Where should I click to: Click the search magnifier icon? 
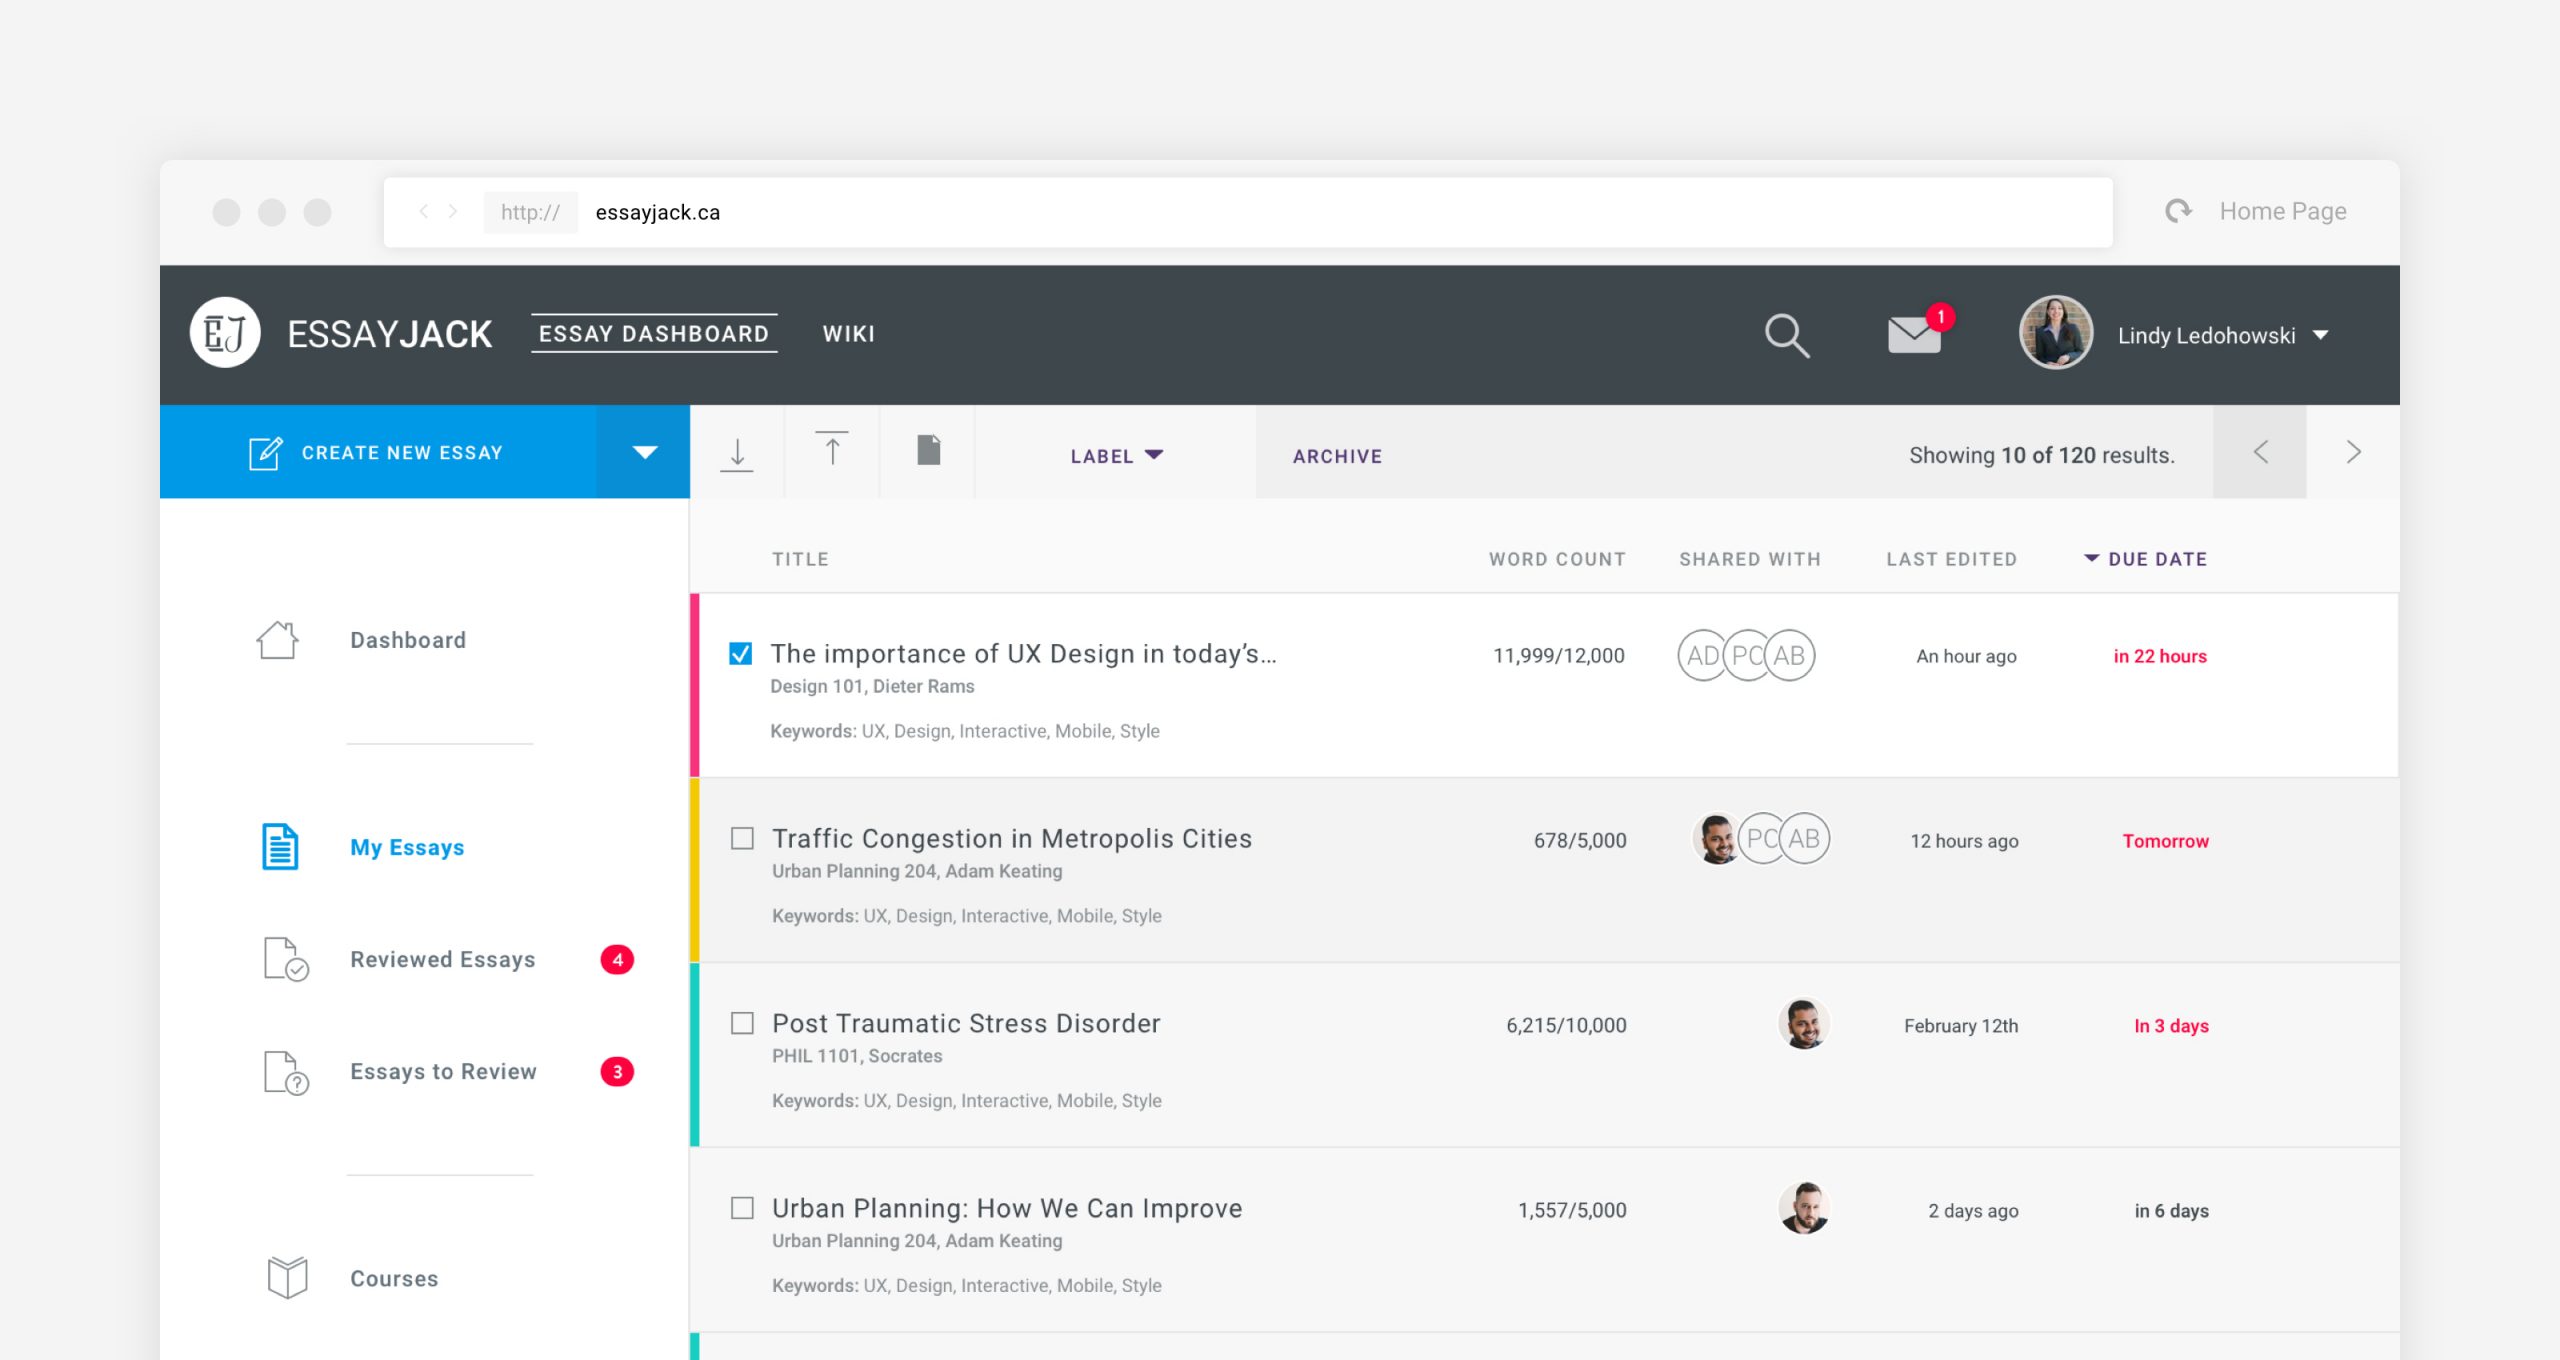coord(1786,335)
